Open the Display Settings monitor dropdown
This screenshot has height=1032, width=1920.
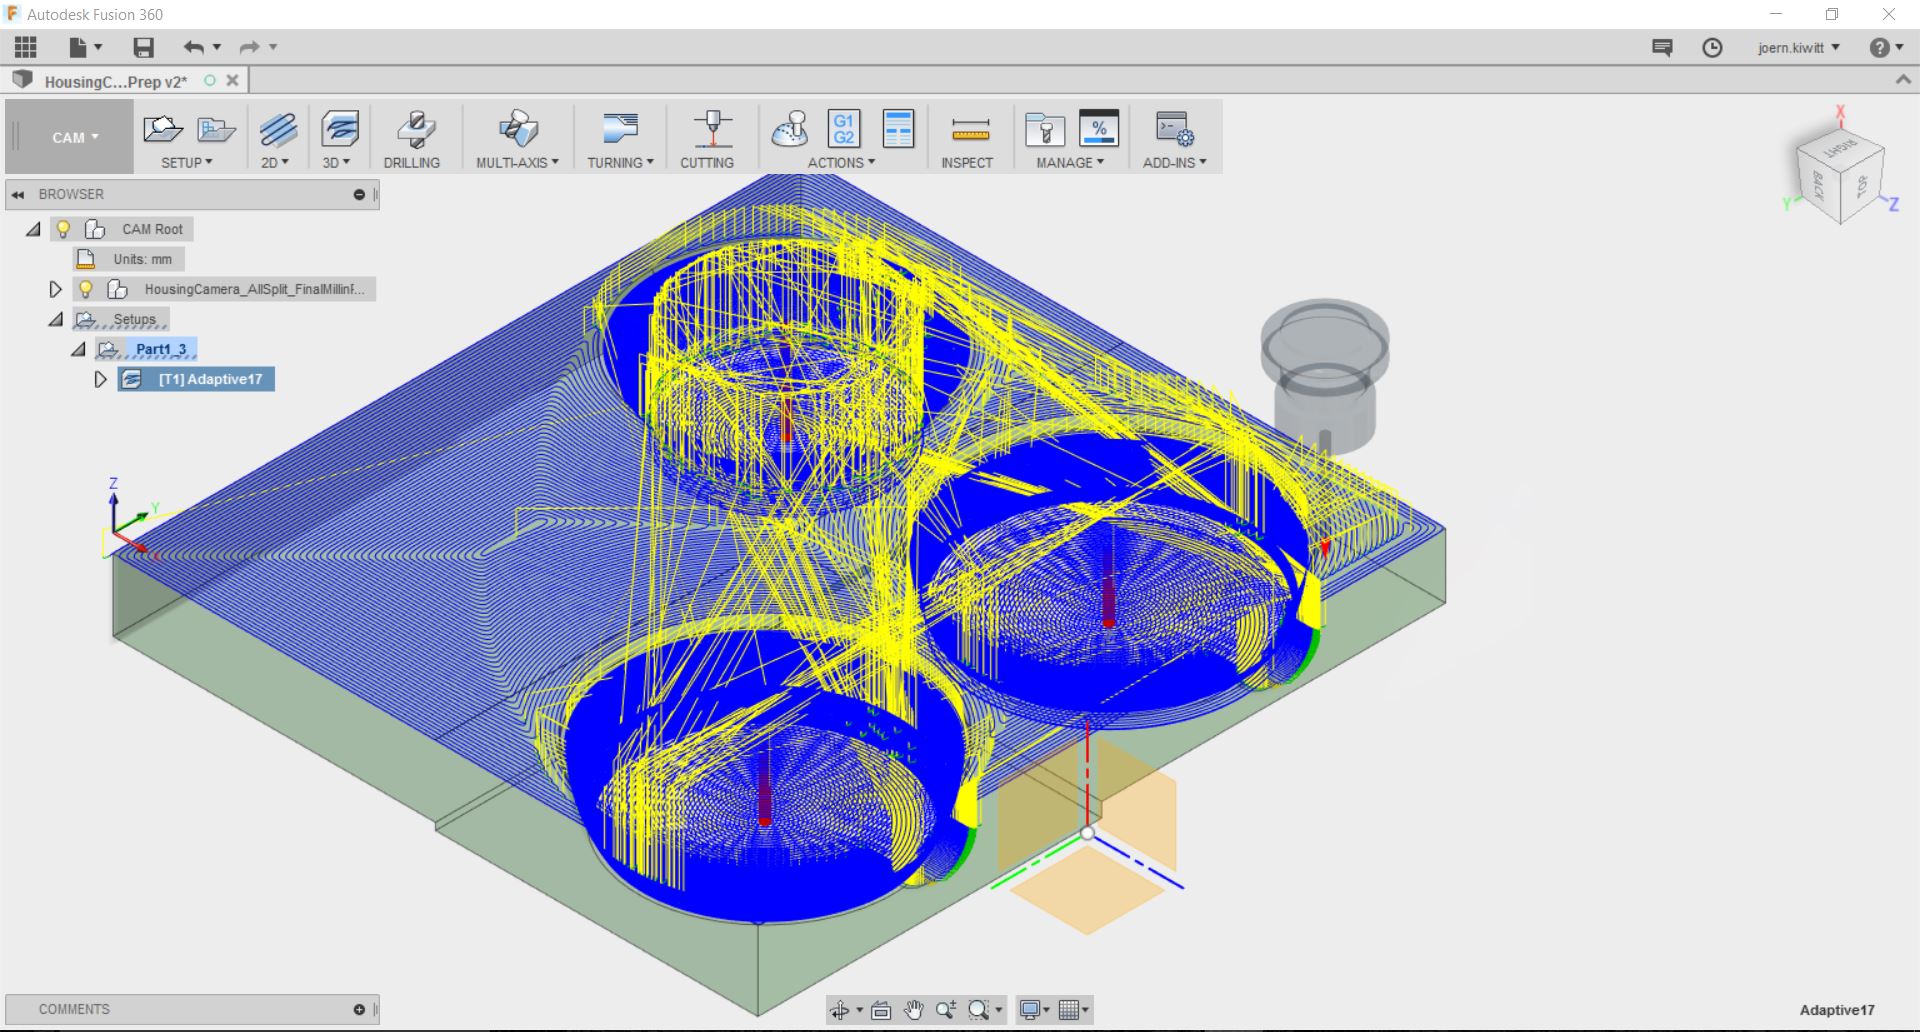tap(1034, 1010)
